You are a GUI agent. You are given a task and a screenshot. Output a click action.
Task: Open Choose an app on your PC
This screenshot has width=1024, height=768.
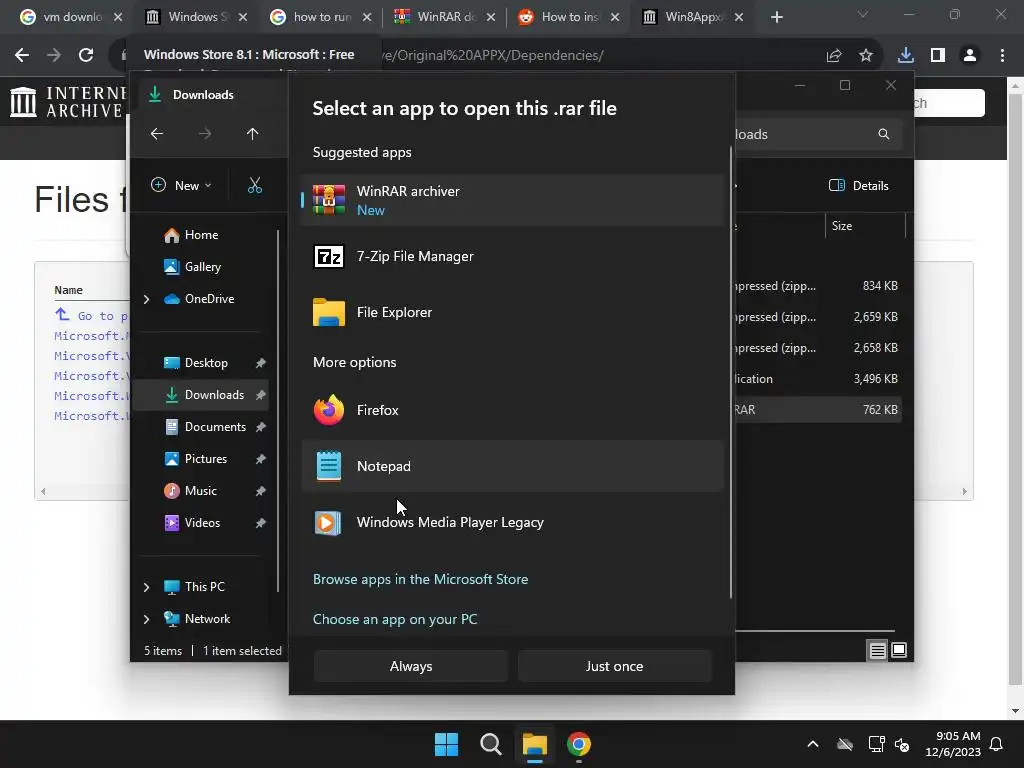395,619
